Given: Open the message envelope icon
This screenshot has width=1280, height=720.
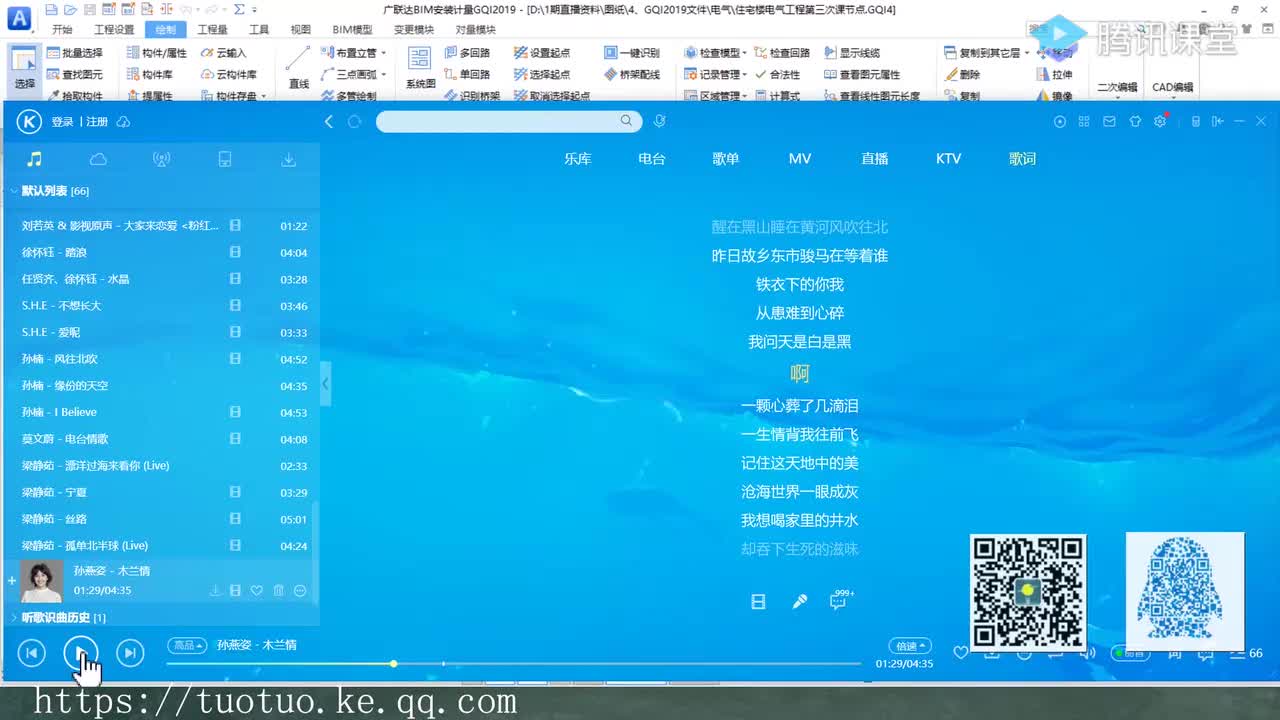Looking at the screenshot, I should (1109, 121).
